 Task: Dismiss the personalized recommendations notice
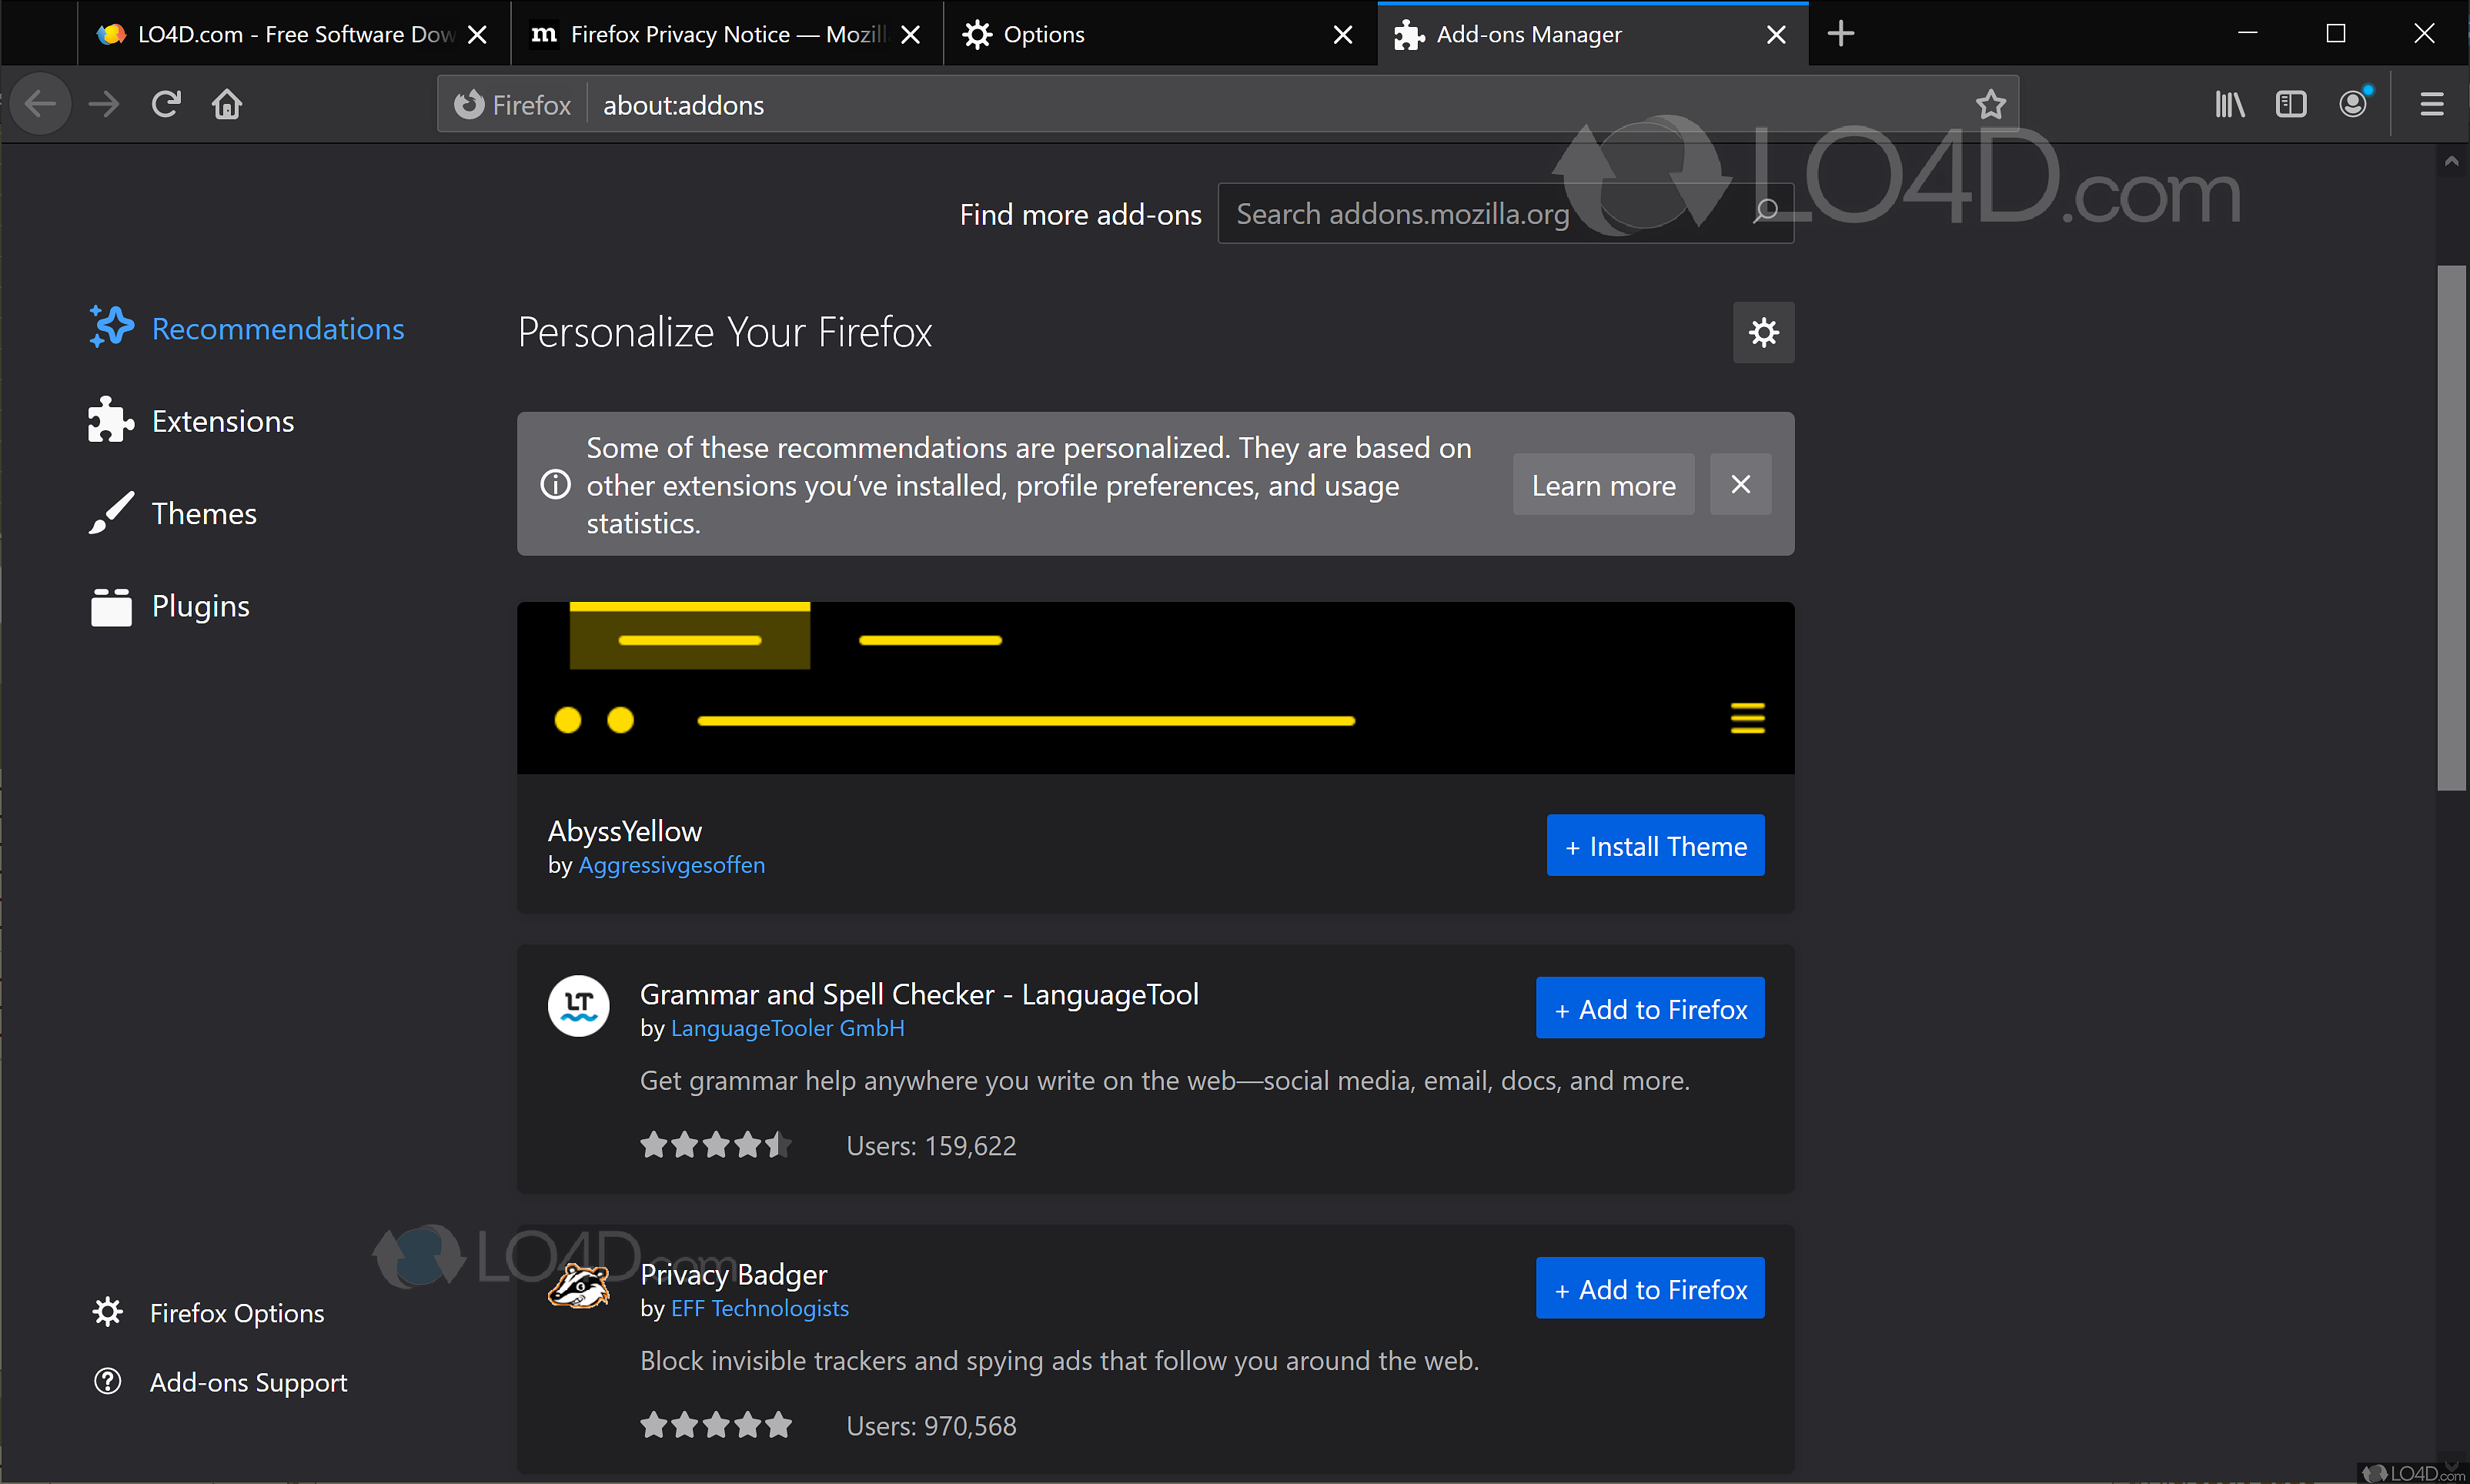[1740, 484]
